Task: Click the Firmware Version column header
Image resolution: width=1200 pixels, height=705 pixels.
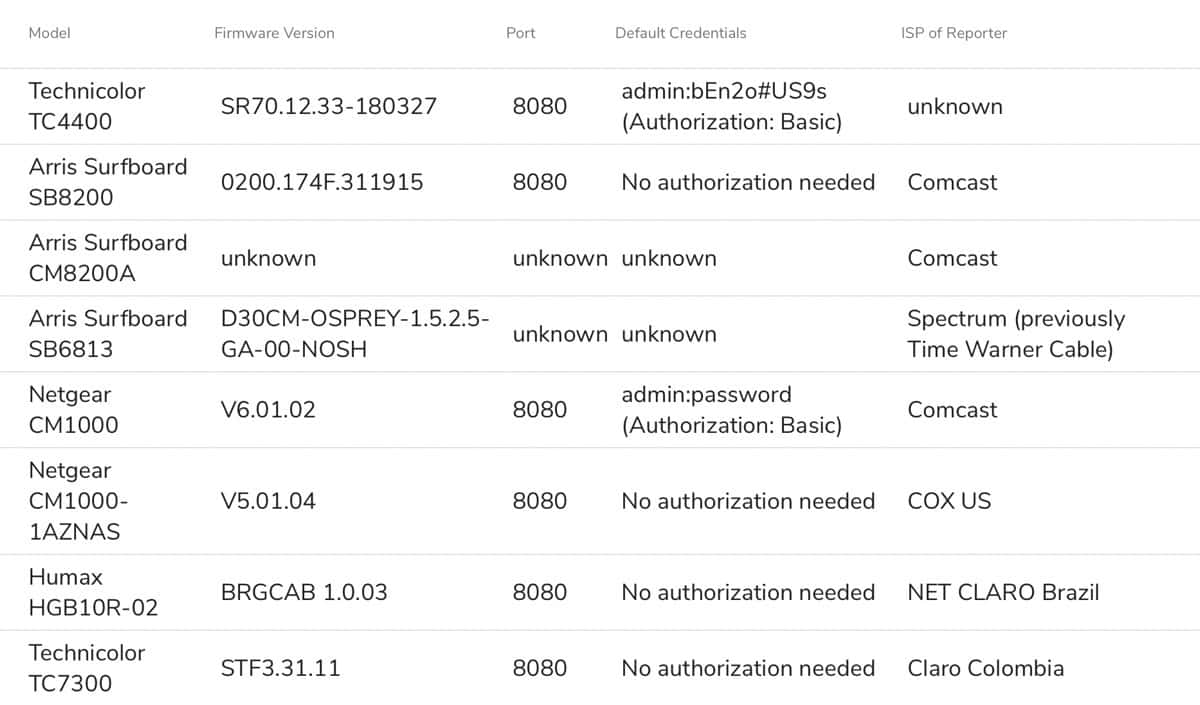Action: pyautogui.click(x=274, y=33)
